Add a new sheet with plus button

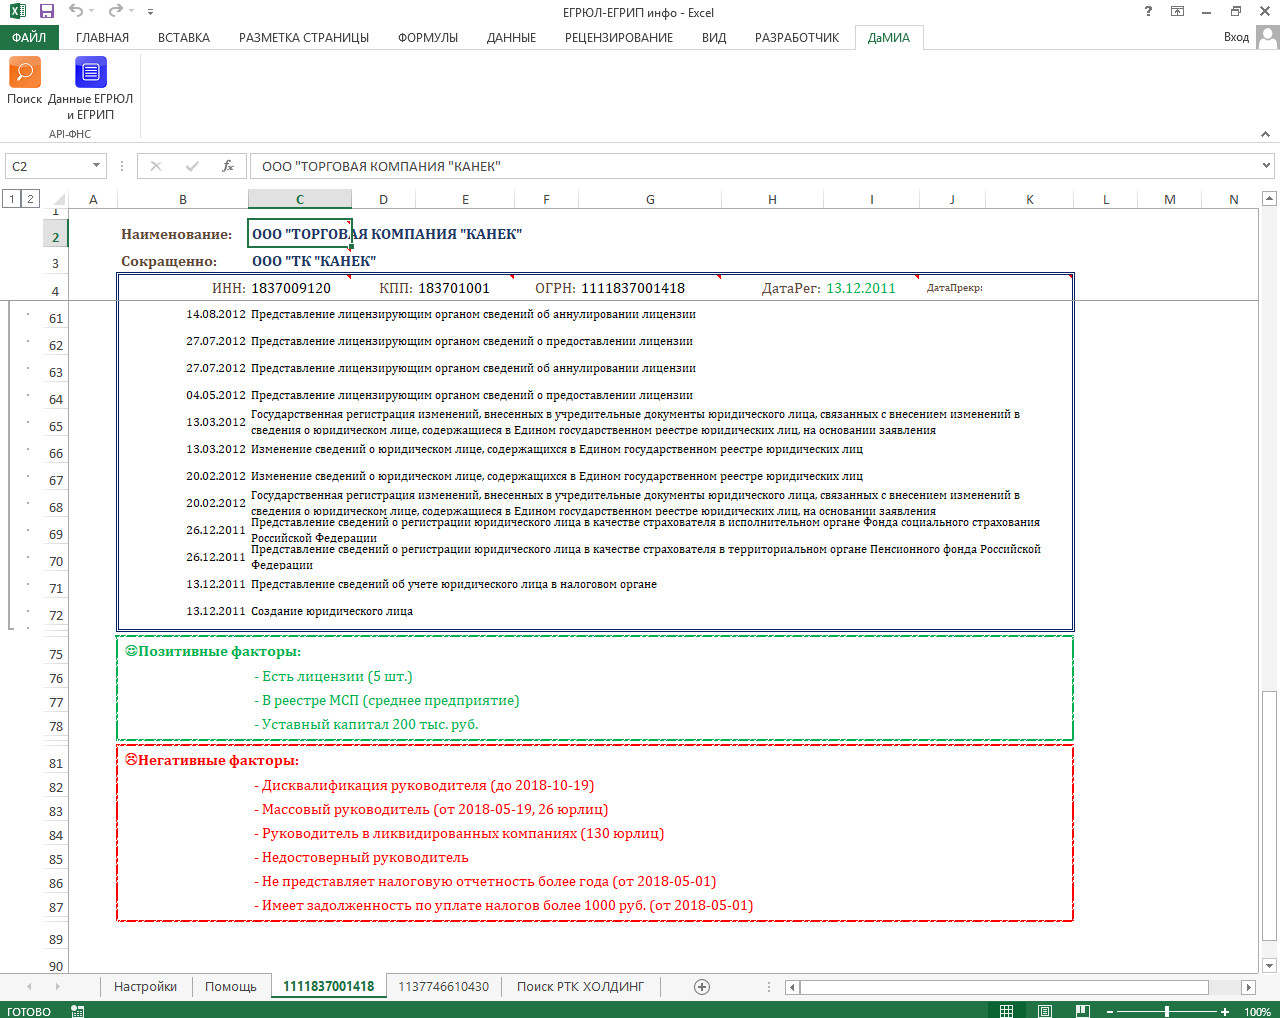click(x=702, y=987)
